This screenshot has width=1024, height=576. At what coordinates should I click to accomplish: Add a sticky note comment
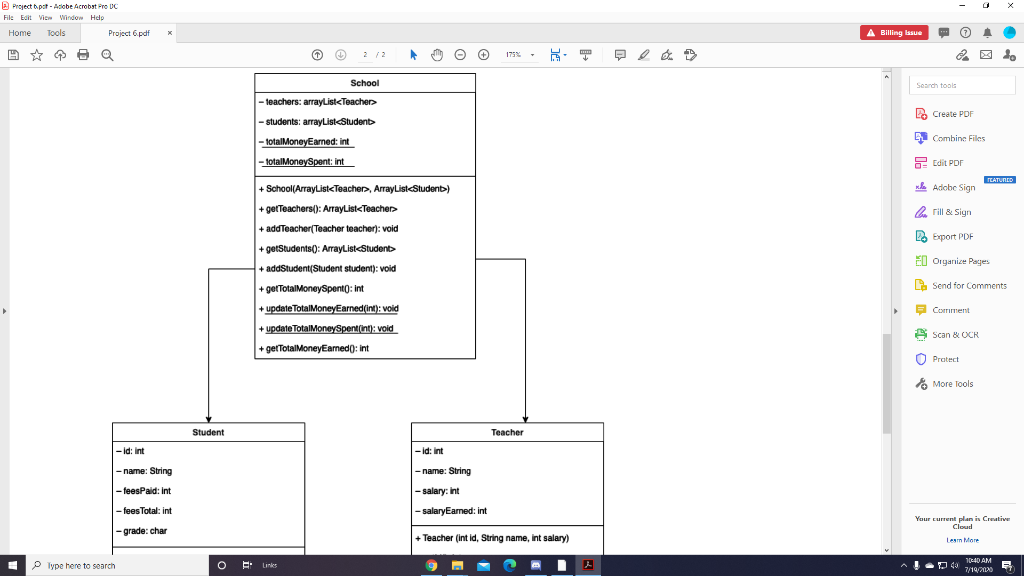[620, 55]
